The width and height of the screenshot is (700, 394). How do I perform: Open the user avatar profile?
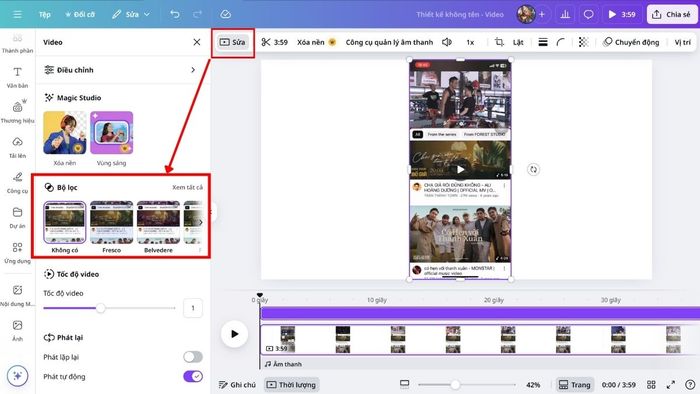click(x=526, y=14)
